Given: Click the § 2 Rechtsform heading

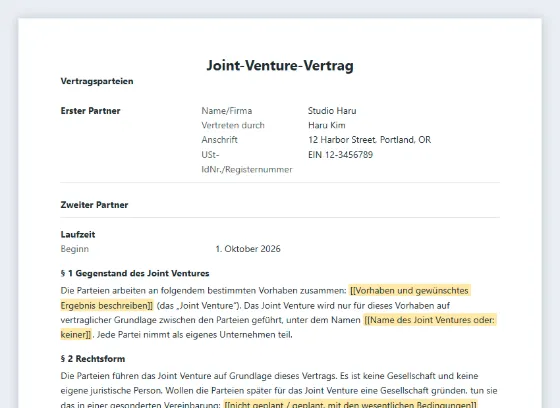Looking at the screenshot, I should 93,359.
